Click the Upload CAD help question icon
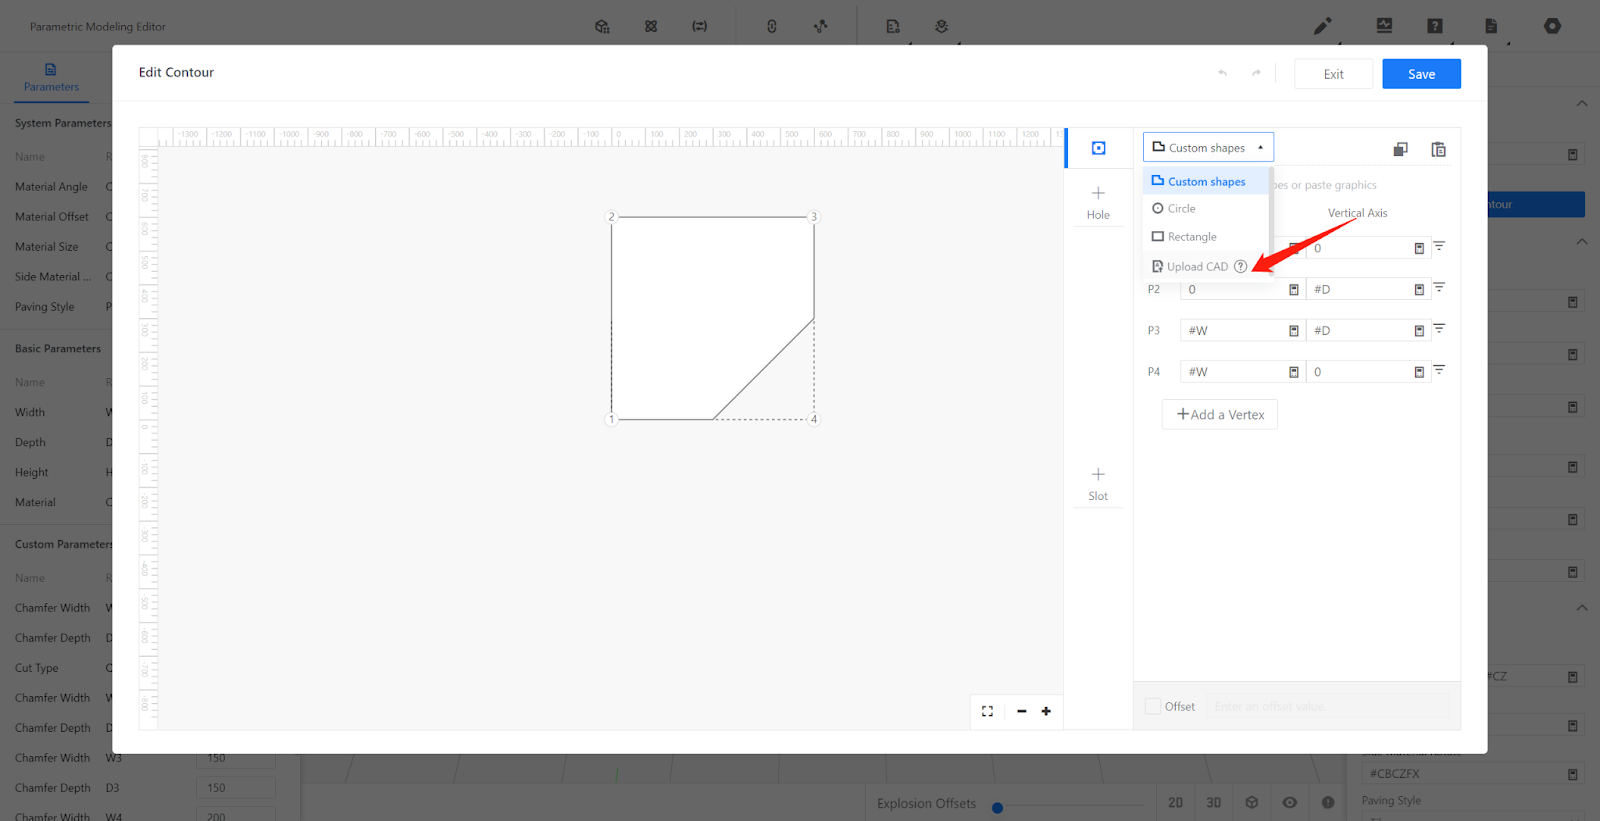 (1240, 267)
